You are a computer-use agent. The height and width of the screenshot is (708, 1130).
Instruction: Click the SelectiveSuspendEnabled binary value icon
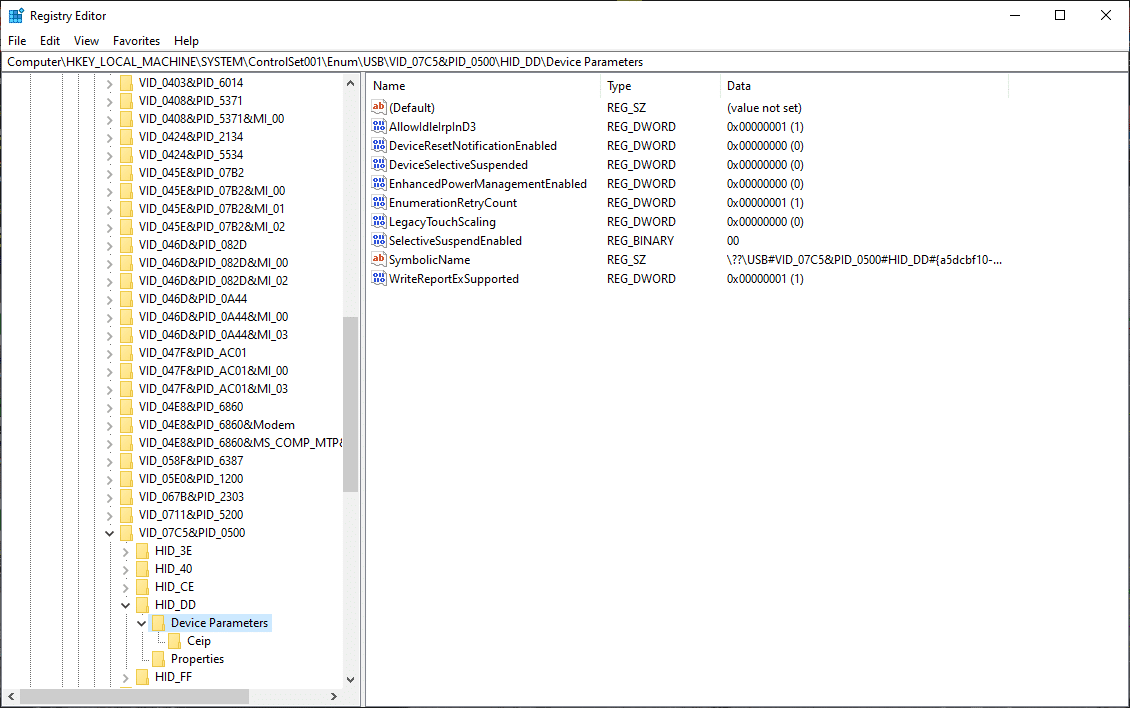(379, 241)
